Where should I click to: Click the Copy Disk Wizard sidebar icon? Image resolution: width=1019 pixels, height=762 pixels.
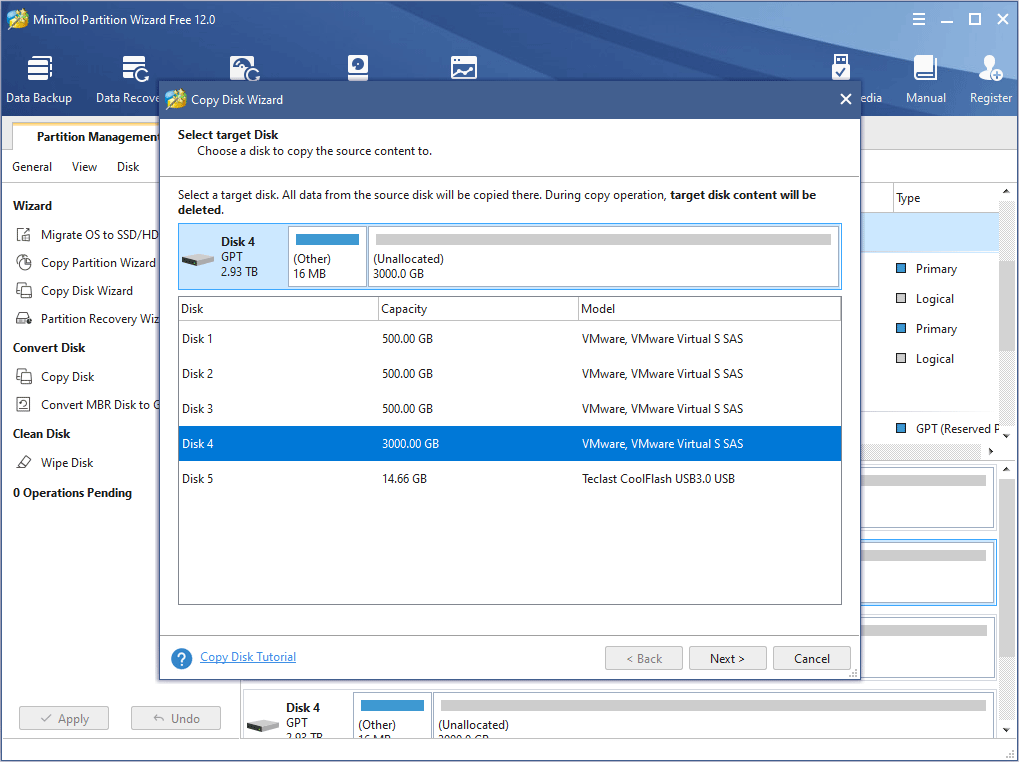click(x=24, y=290)
